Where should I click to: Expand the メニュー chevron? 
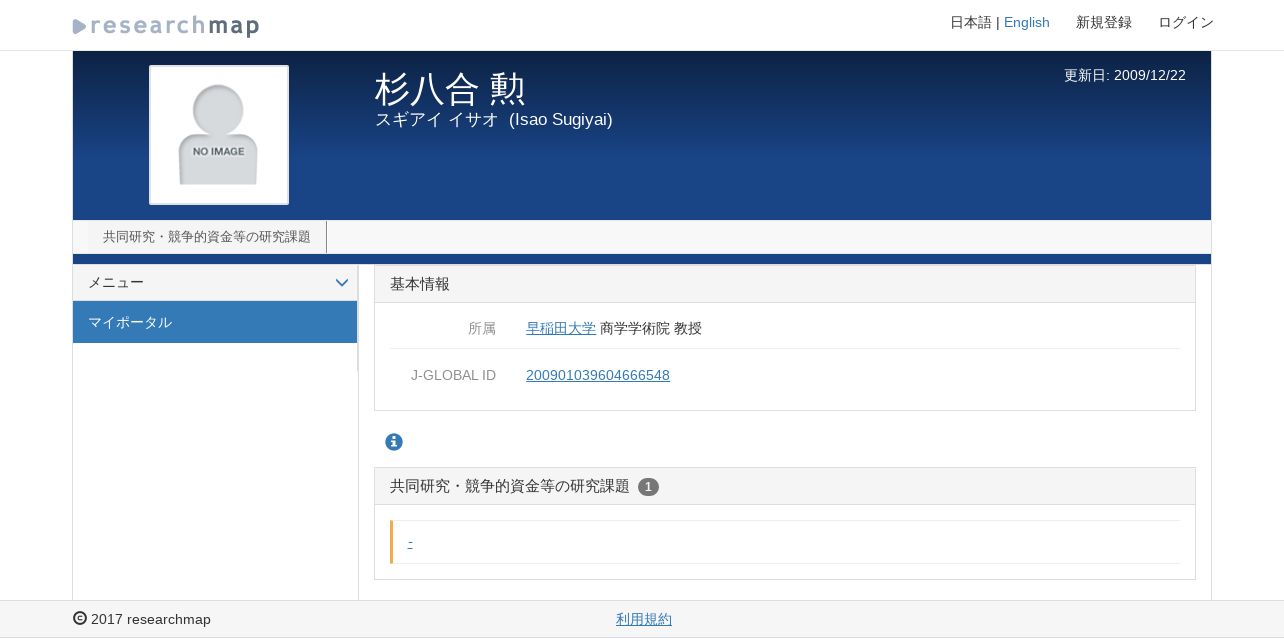342,283
